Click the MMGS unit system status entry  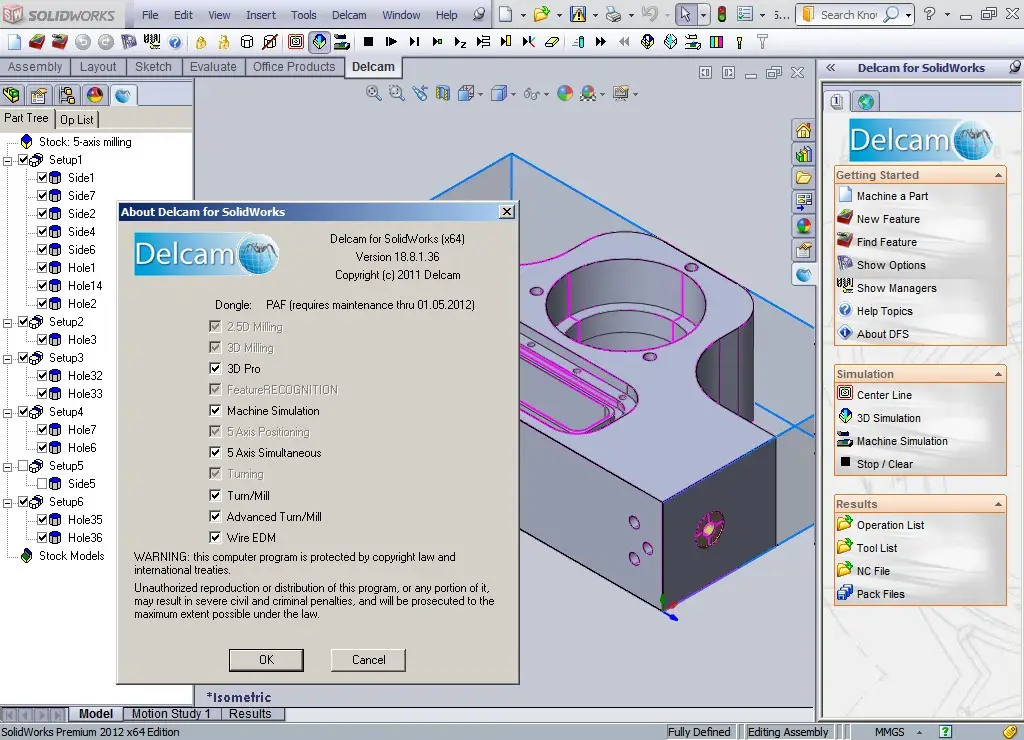[x=889, y=732]
